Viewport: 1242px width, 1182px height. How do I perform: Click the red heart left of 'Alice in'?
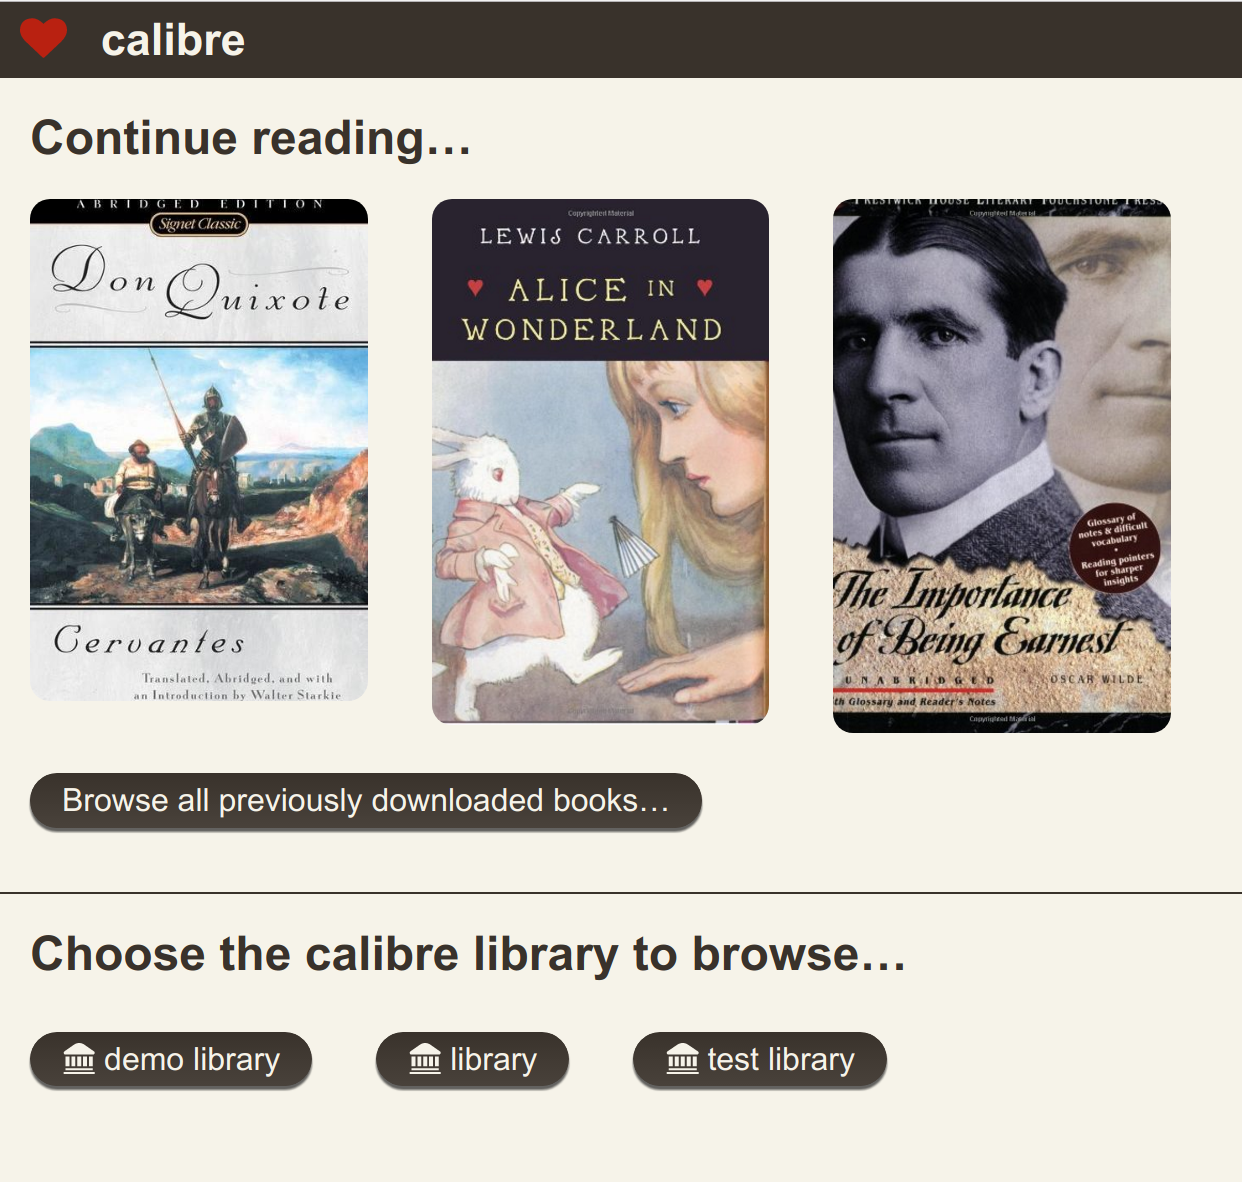476,288
